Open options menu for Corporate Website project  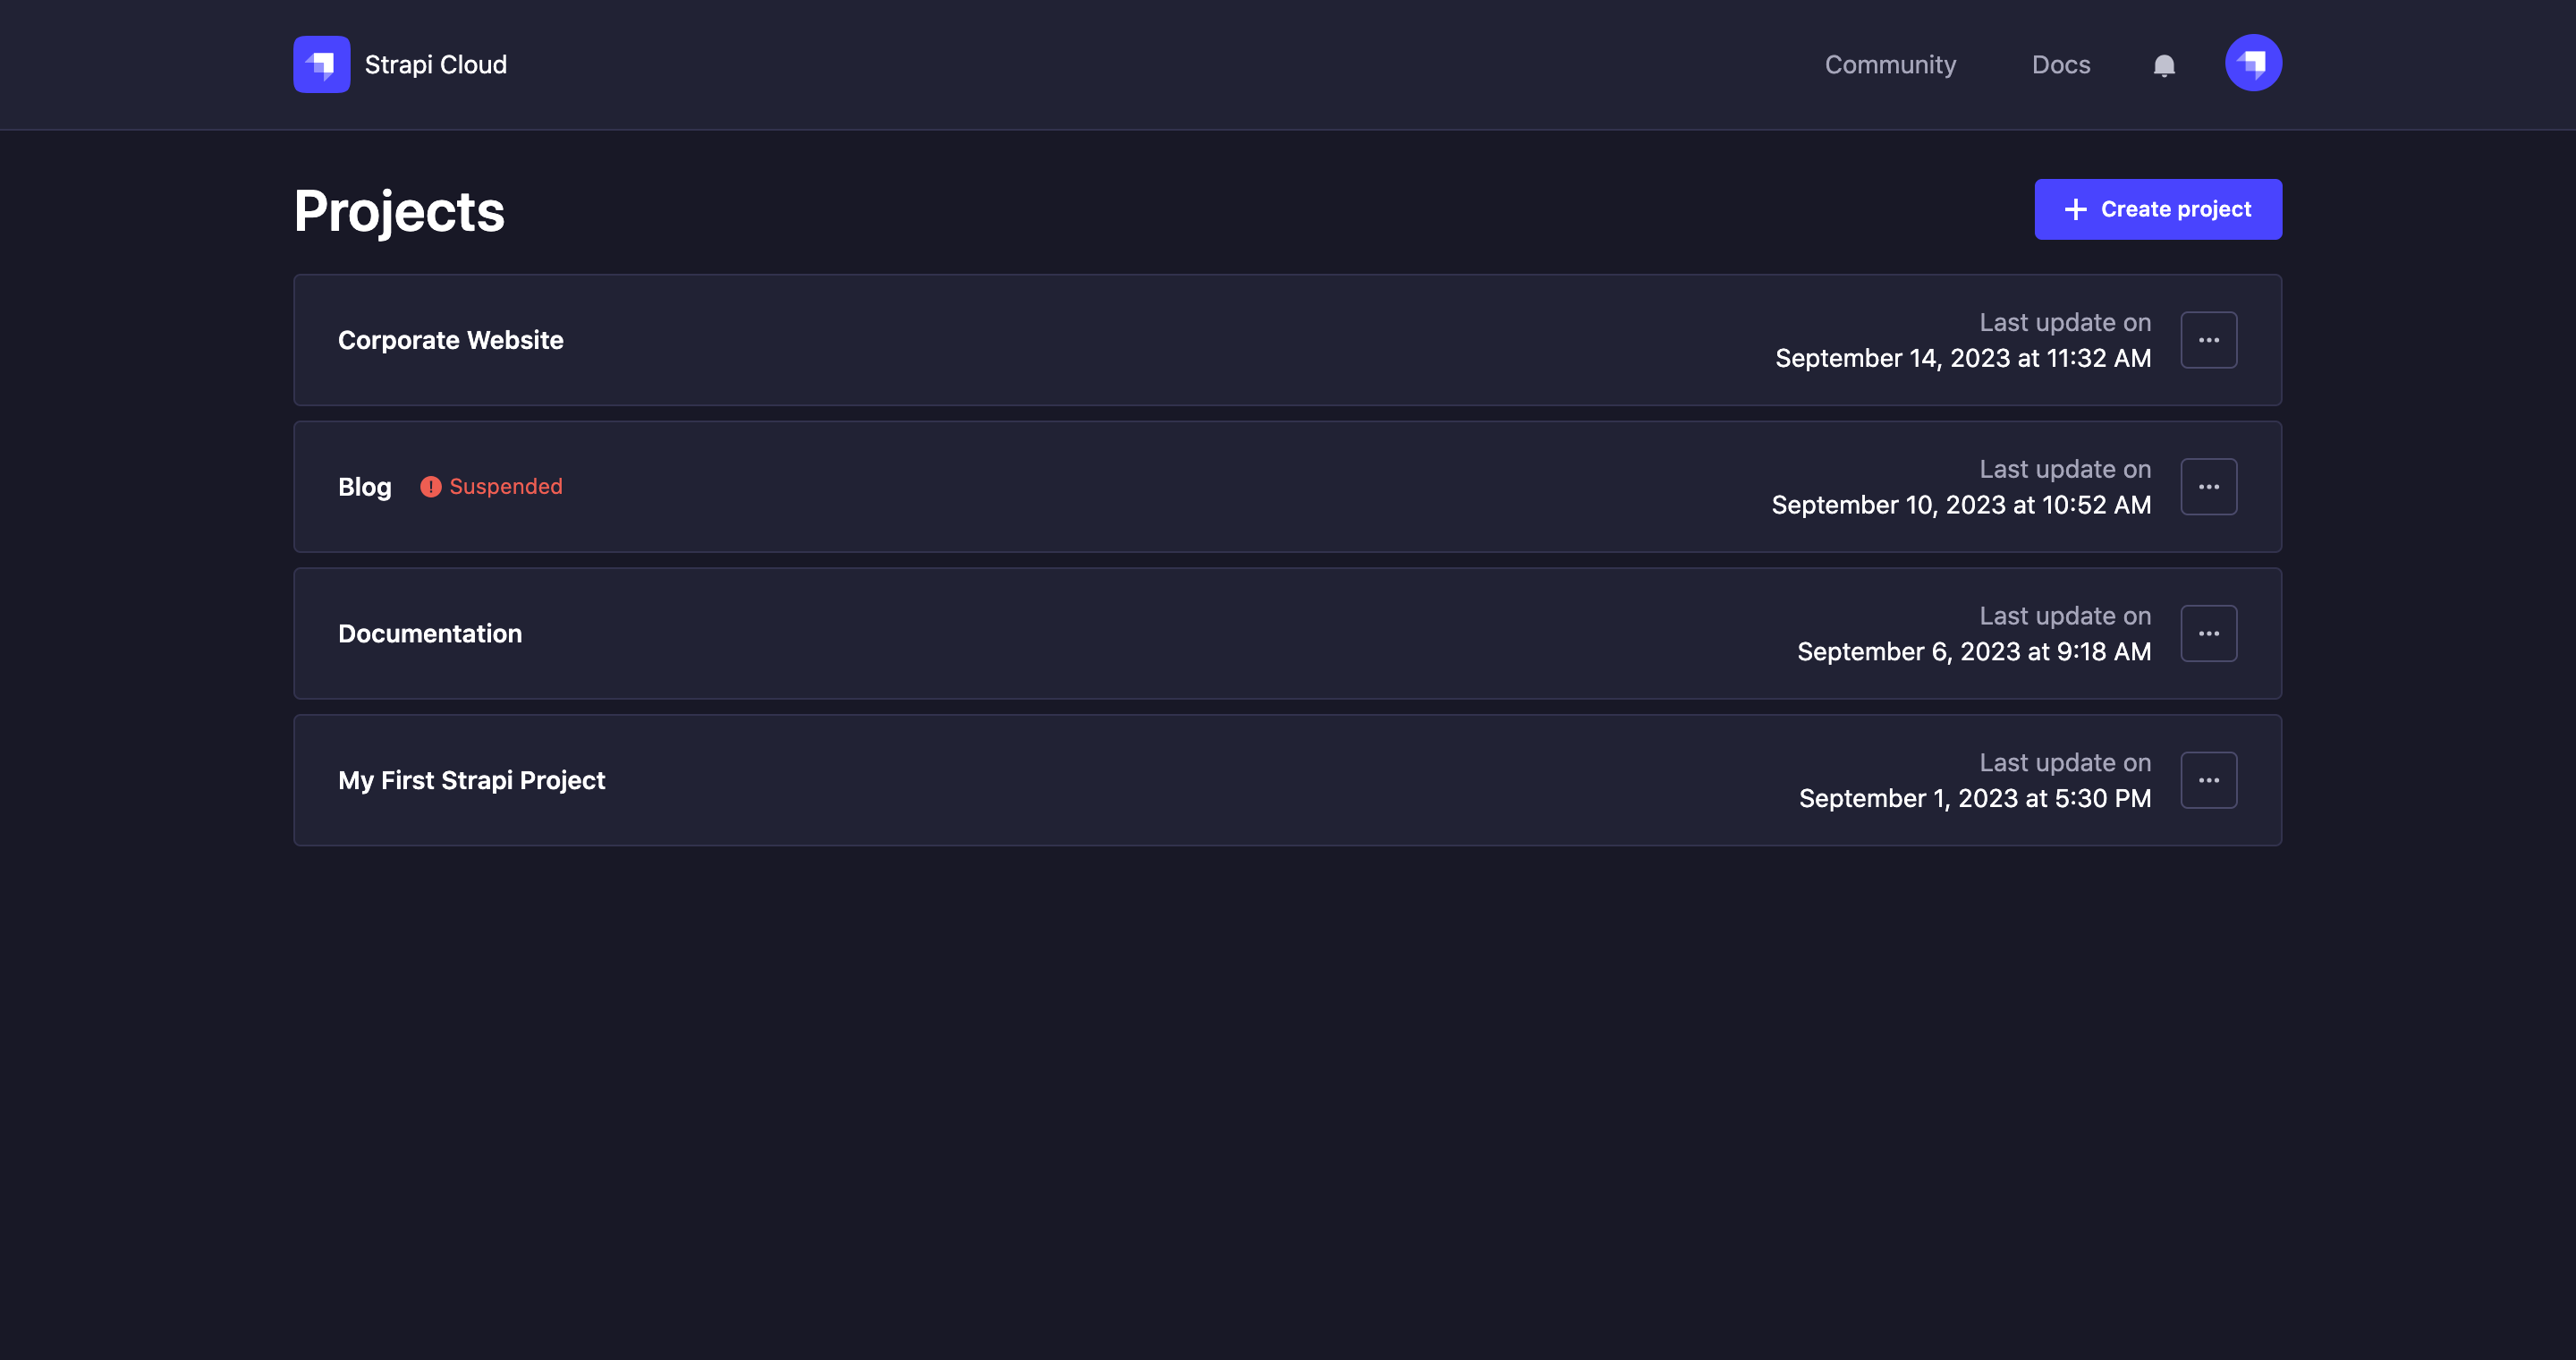tap(2208, 339)
